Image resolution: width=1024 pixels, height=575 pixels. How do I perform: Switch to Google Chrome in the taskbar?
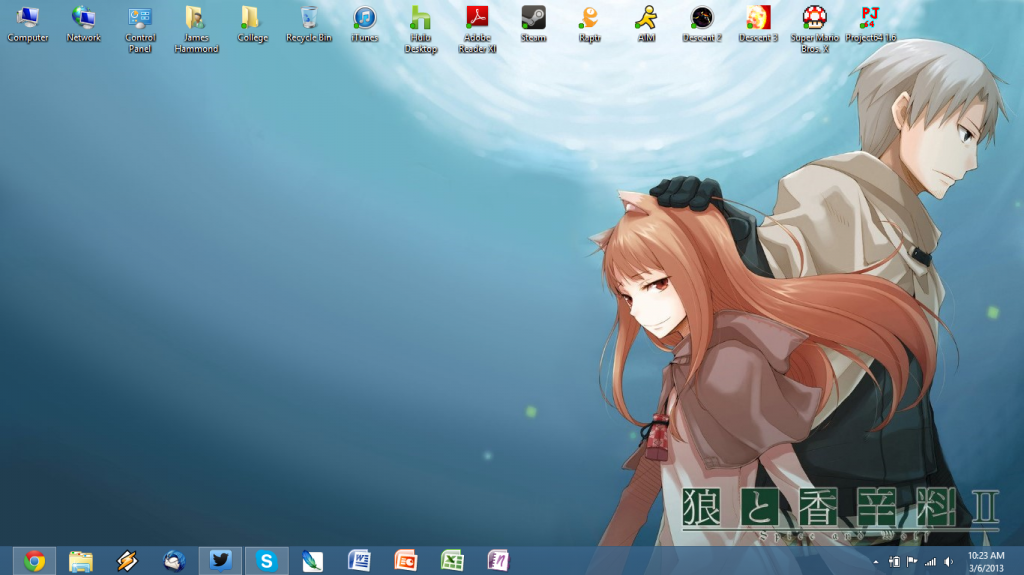click(34, 561)
